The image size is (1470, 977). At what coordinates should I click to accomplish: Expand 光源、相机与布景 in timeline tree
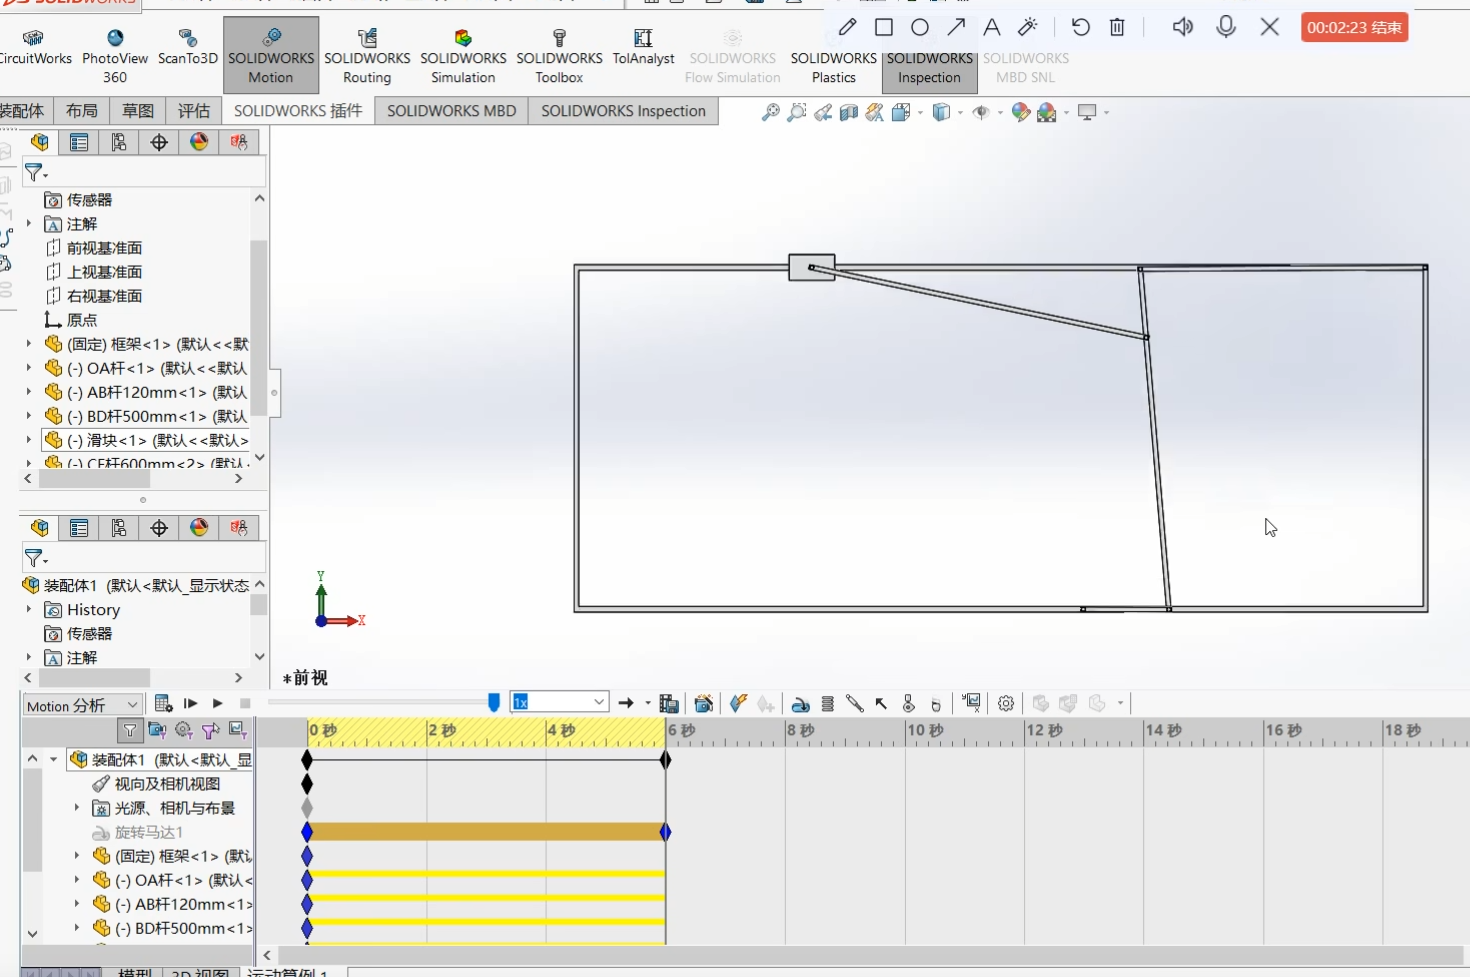[x=77, y=807]
